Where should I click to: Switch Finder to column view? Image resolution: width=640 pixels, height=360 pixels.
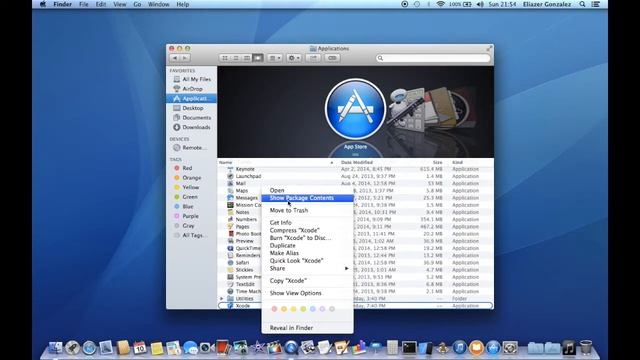[247, 58]
